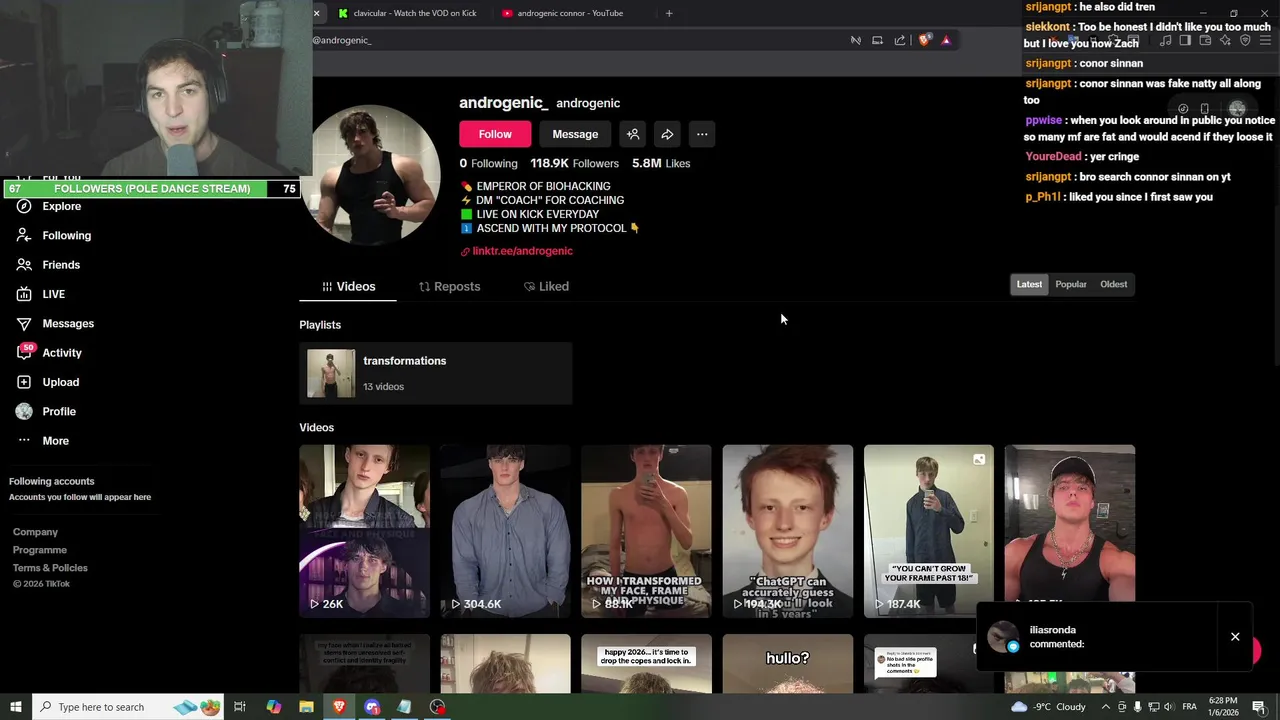Open the 'ChatGPT can accurately guess' video
This screenshot has width=1280, height=720.
pyautogui.click(x=788, y=531)
